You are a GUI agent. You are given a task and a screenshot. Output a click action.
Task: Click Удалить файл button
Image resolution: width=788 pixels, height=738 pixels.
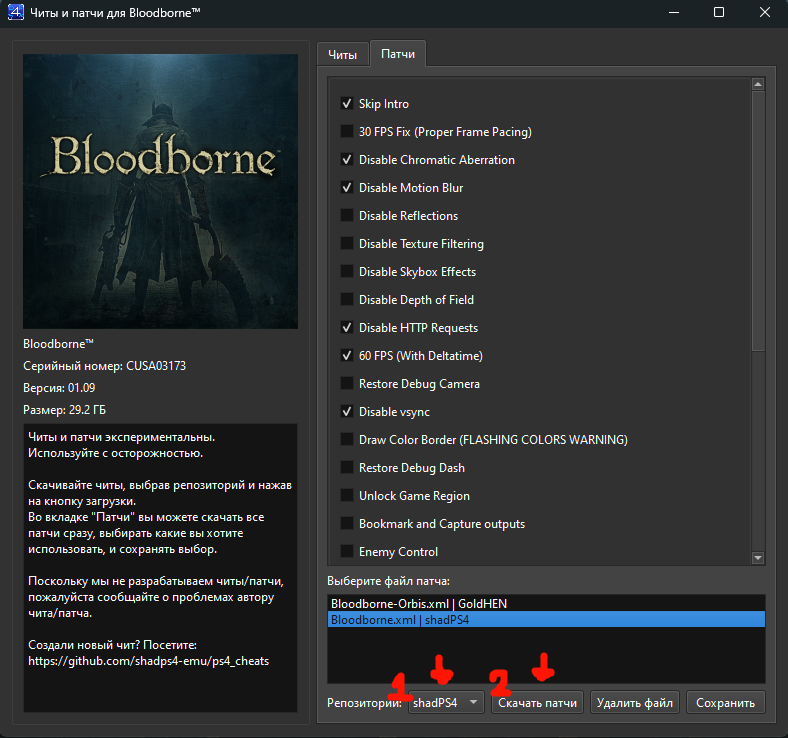tap(635, 702)
